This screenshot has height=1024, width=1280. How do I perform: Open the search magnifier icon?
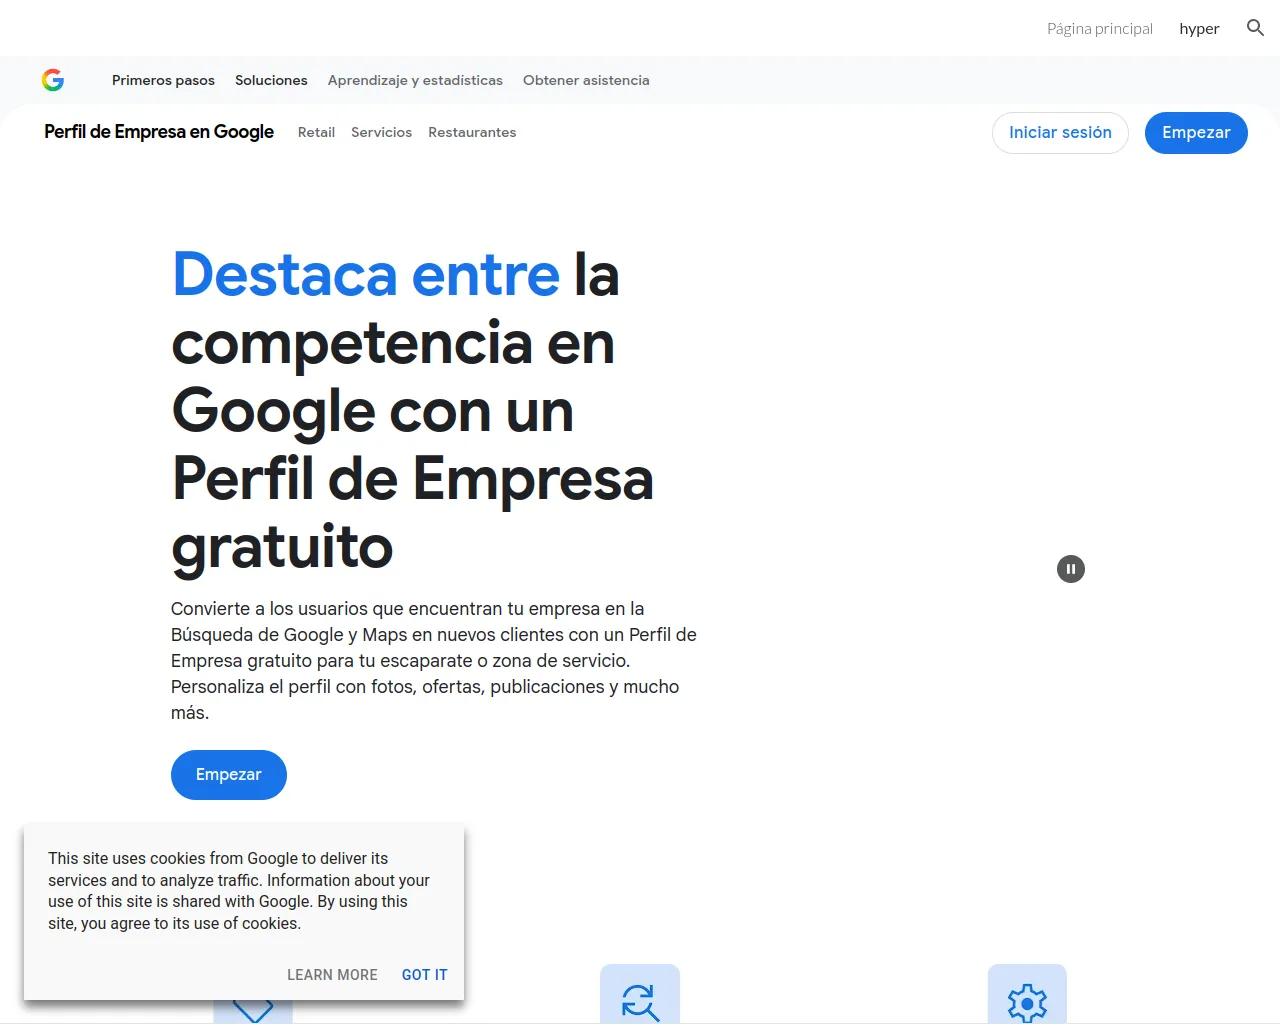coord(1255,28)
